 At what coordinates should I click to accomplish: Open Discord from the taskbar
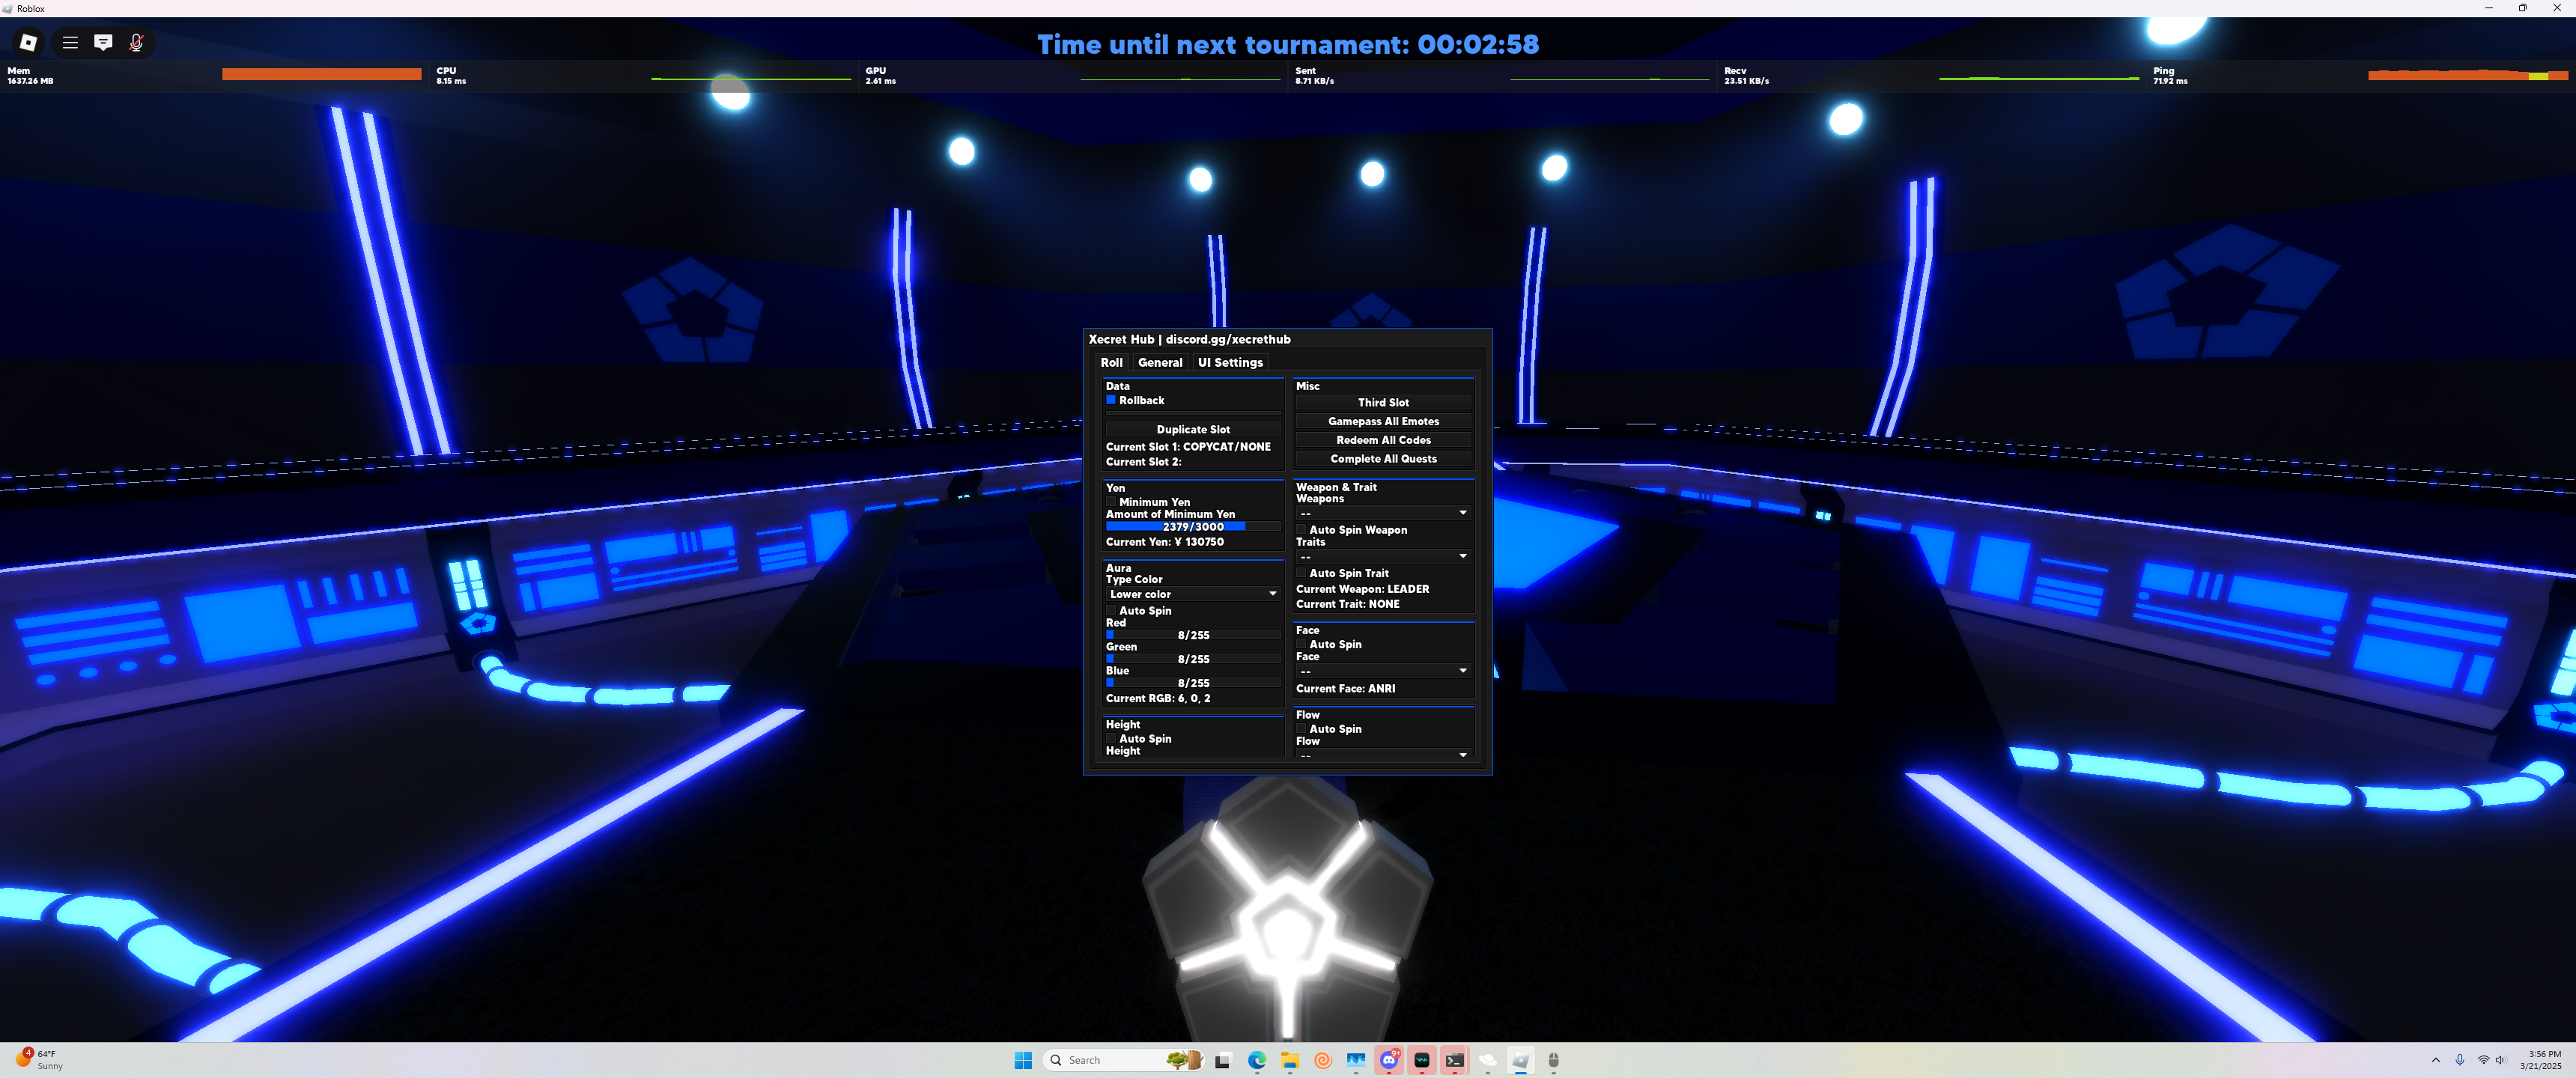click(x=1388, y=1060)
